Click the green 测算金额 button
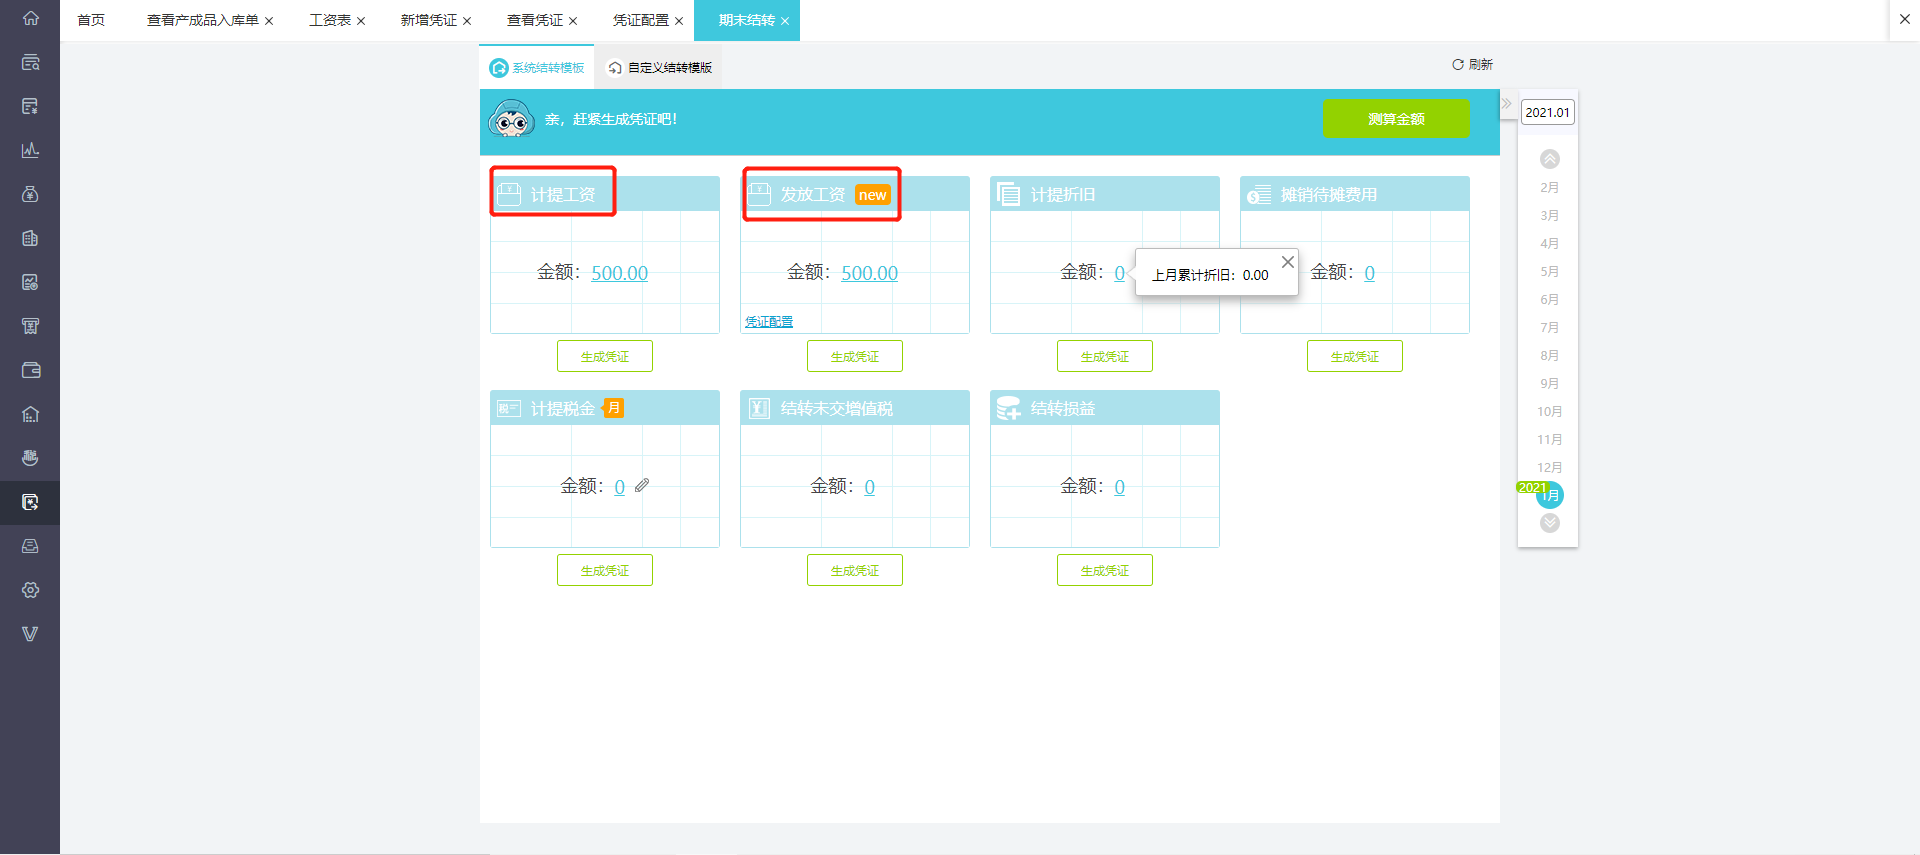This screenshot has height=855, width=1920. [1396, 118]
